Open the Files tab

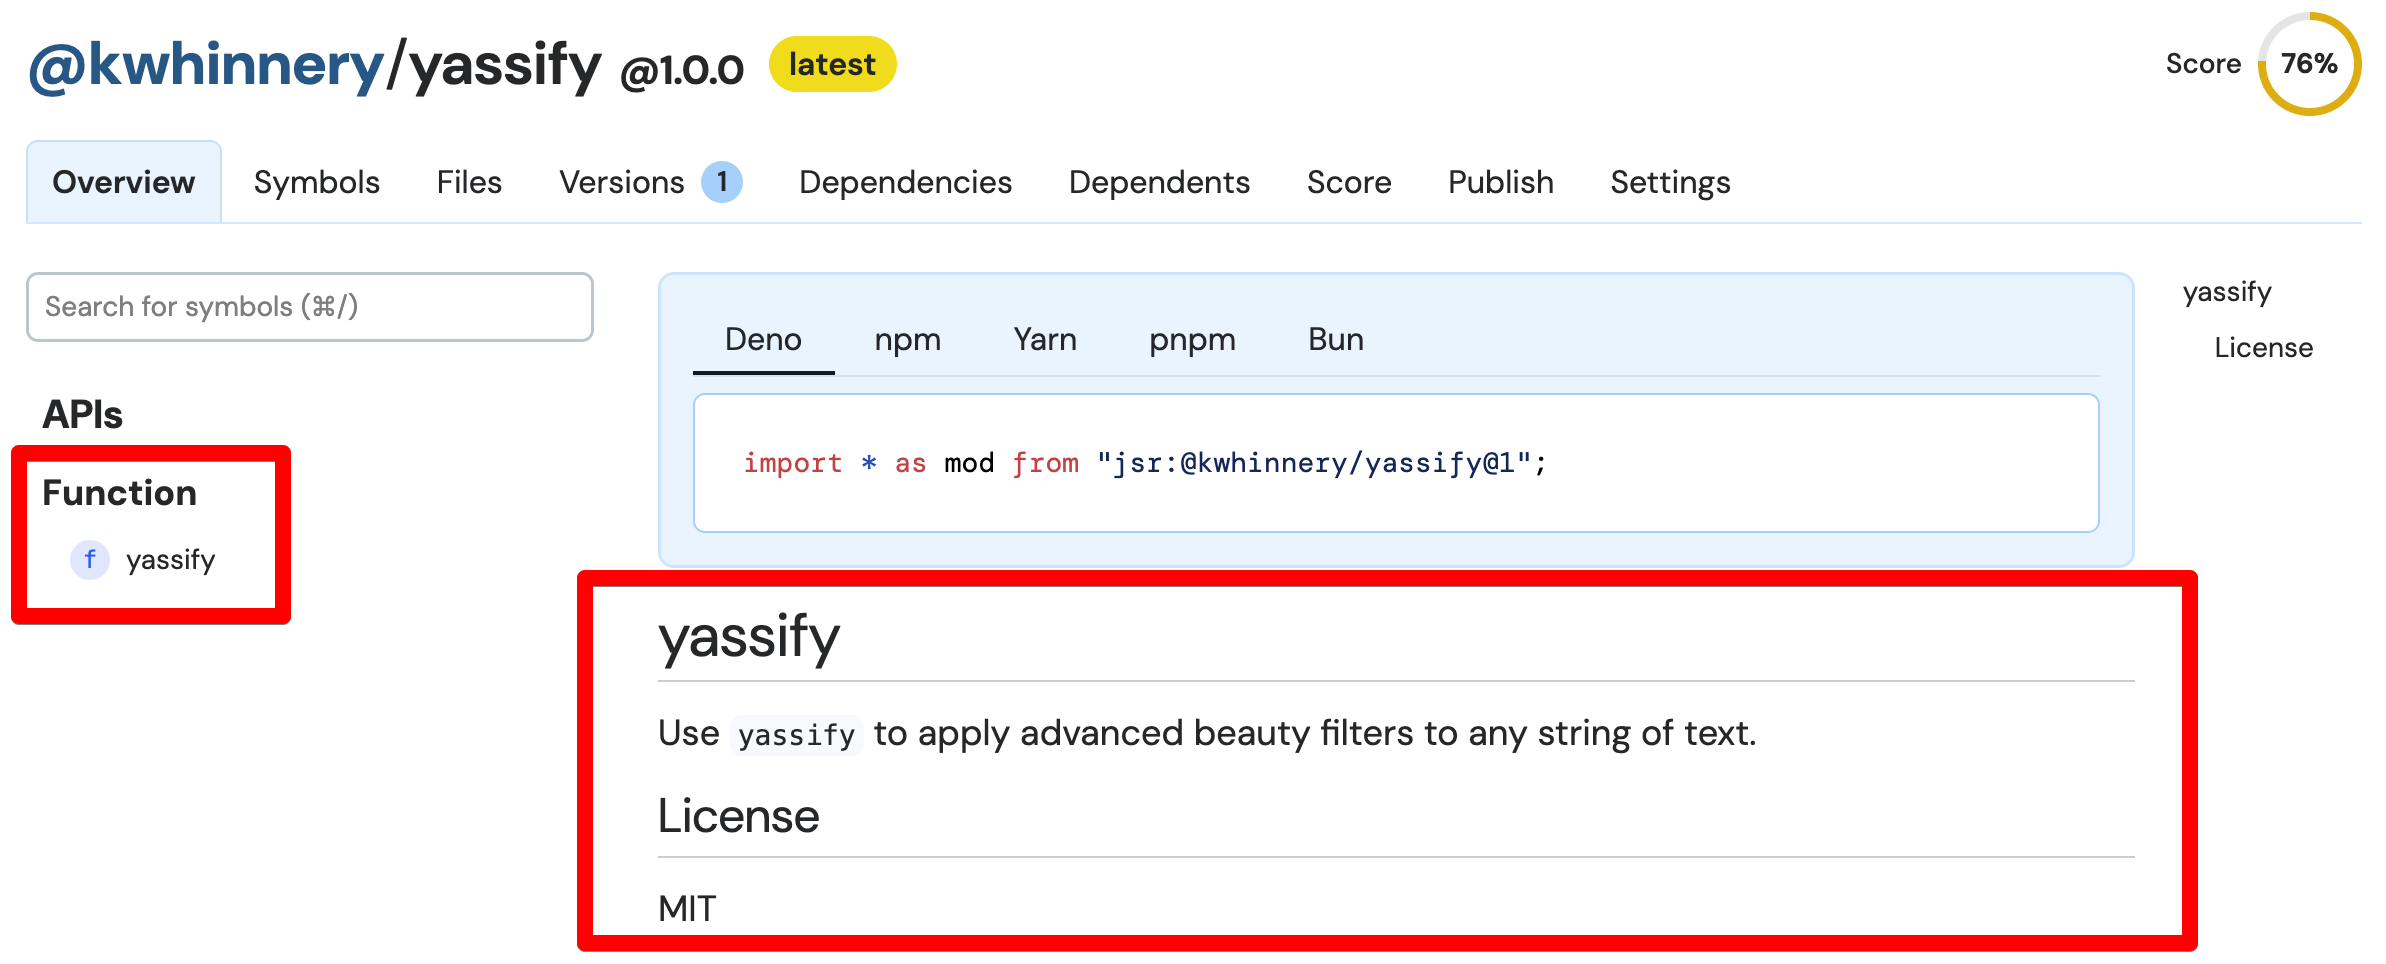[x=468, y=182]
